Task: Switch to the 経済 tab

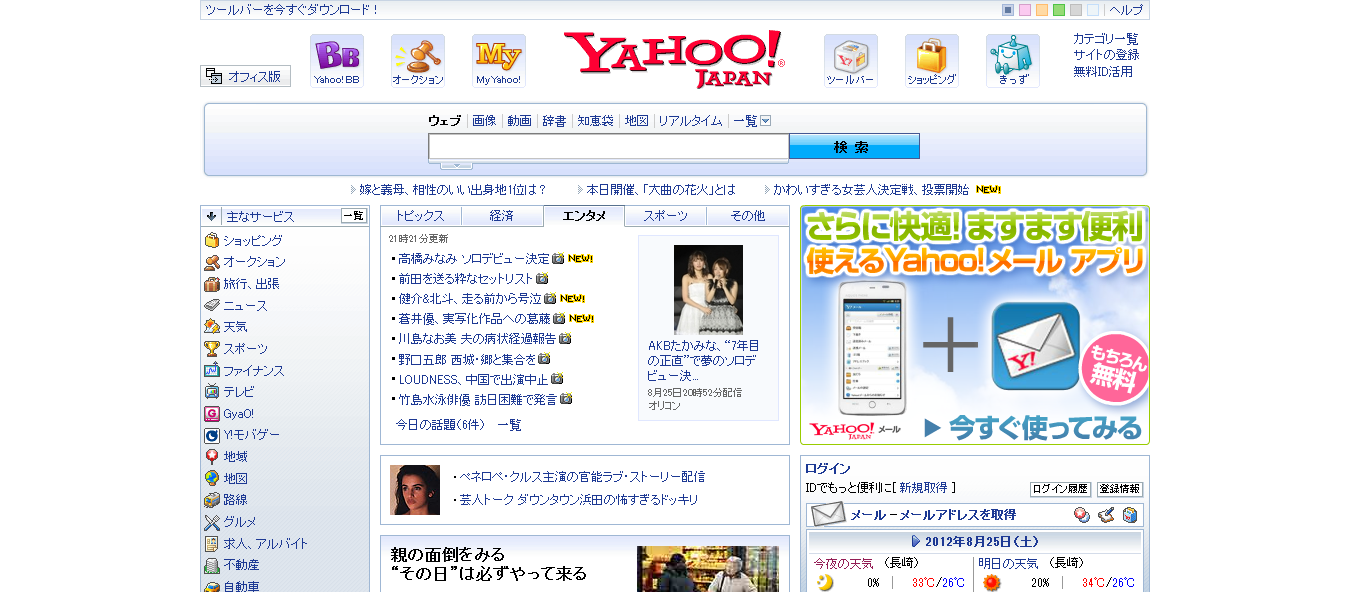Action: coord(502,216)
